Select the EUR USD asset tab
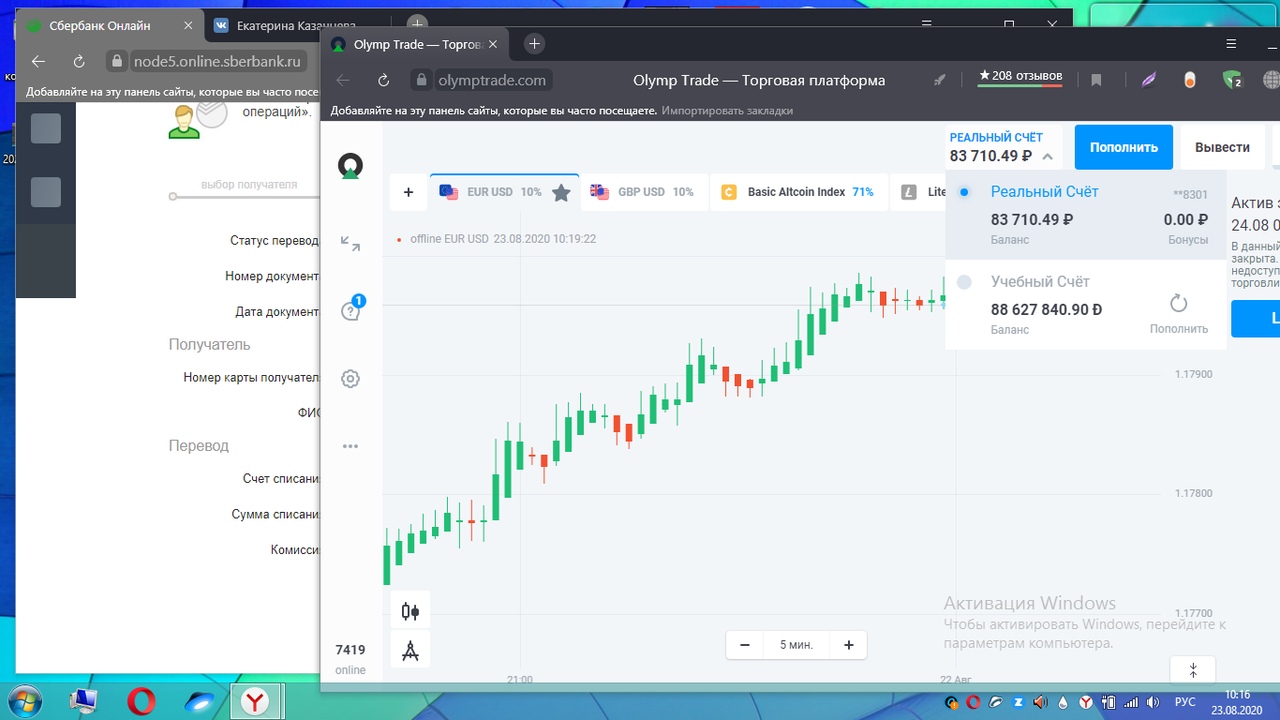1280x720 pixels. point(504,192)
